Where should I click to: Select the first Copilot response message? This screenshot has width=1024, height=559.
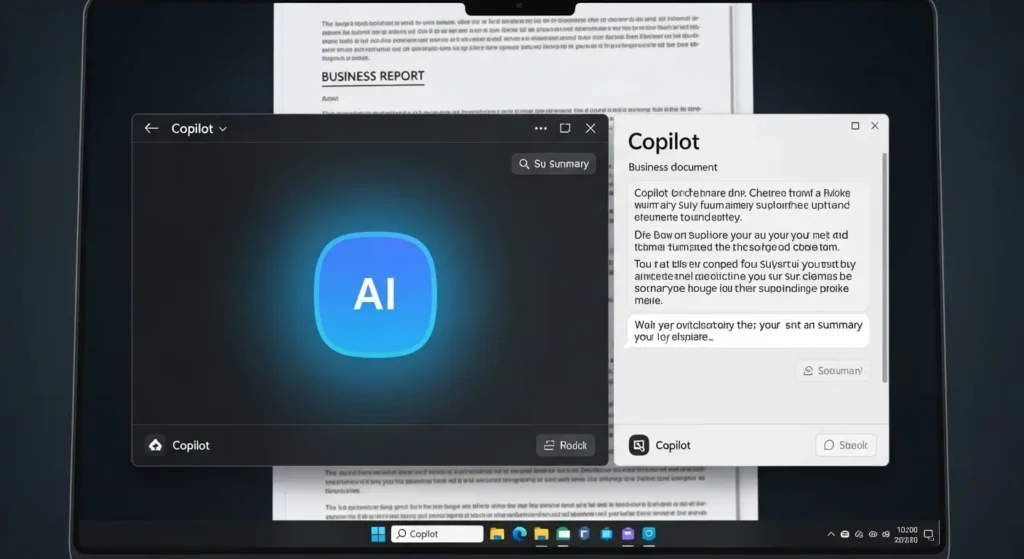748,246
